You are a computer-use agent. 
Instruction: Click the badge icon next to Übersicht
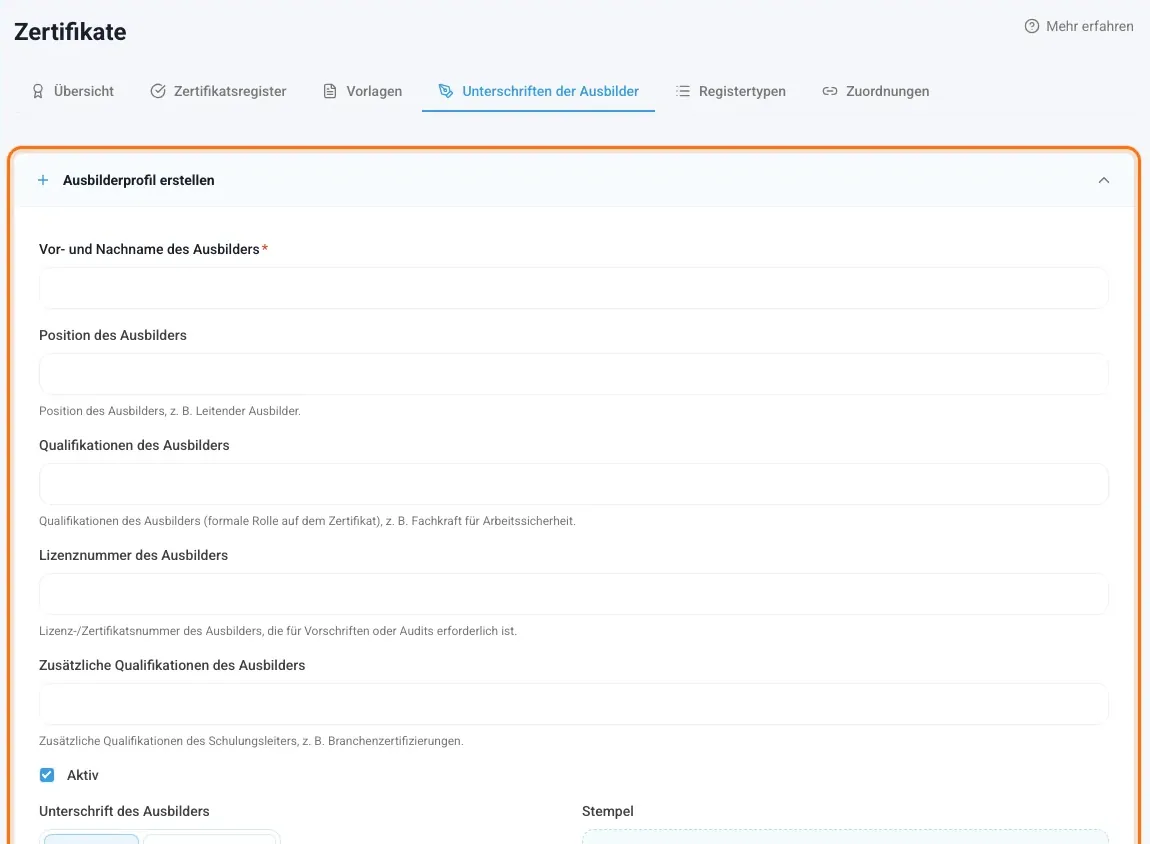(x=37, y=91)
